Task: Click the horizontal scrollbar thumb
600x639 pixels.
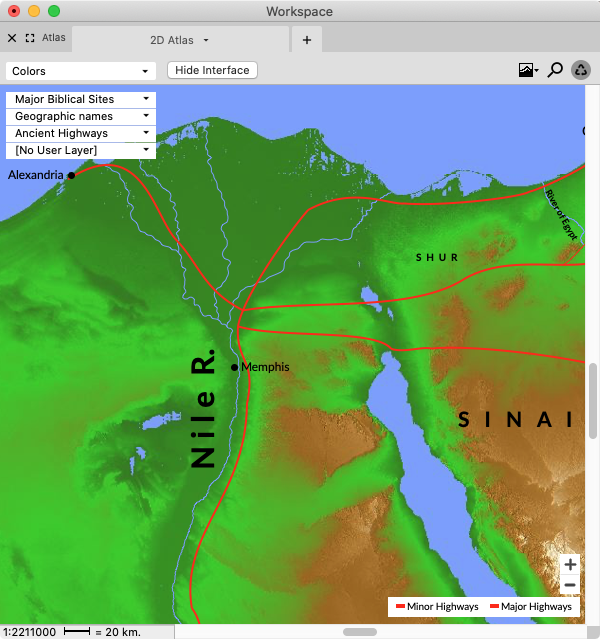Action: (x=360, y=632)
